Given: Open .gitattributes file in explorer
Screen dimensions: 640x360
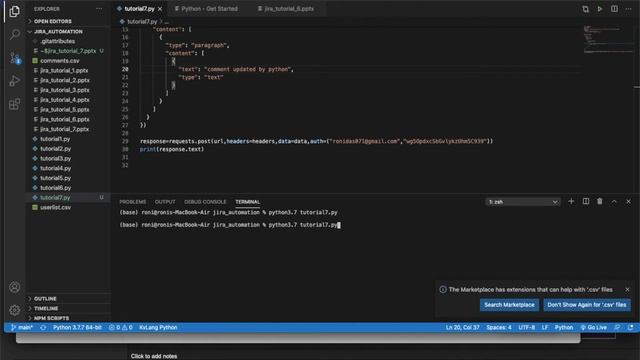Looking at the screenshot, I should tap(58, 41).
